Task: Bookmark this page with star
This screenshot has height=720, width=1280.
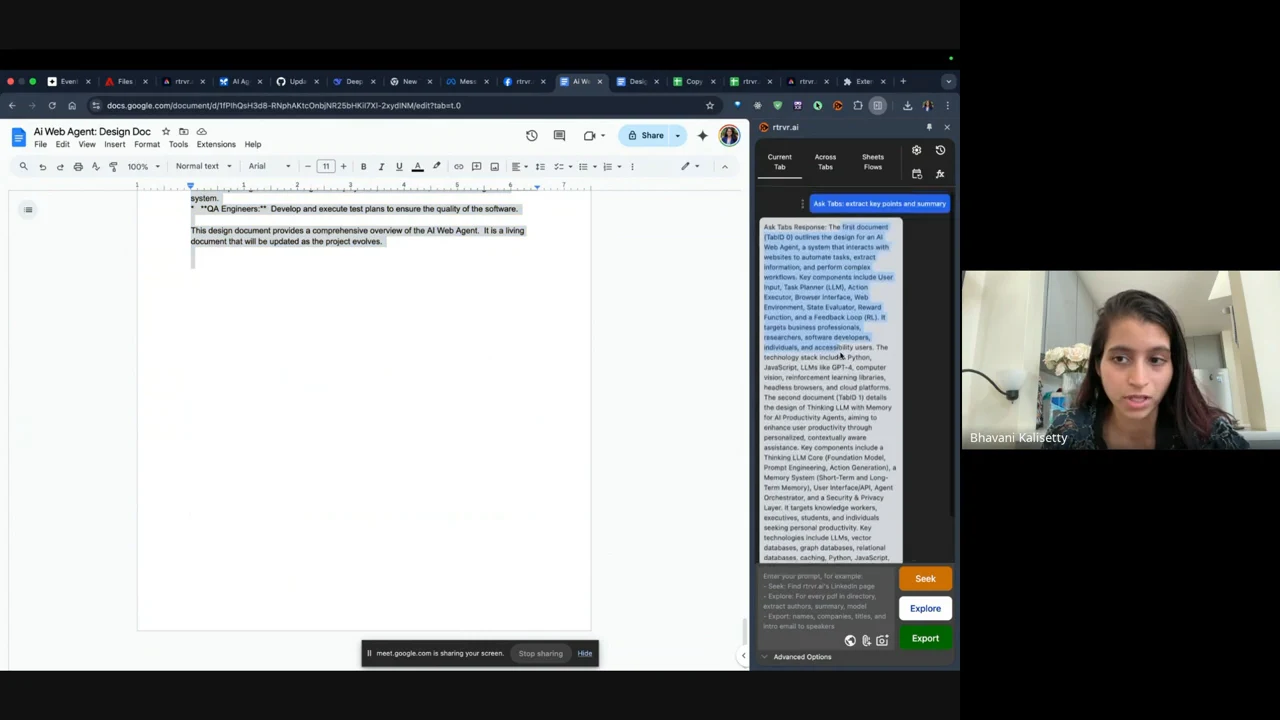Action: click(x=710, y=105)
